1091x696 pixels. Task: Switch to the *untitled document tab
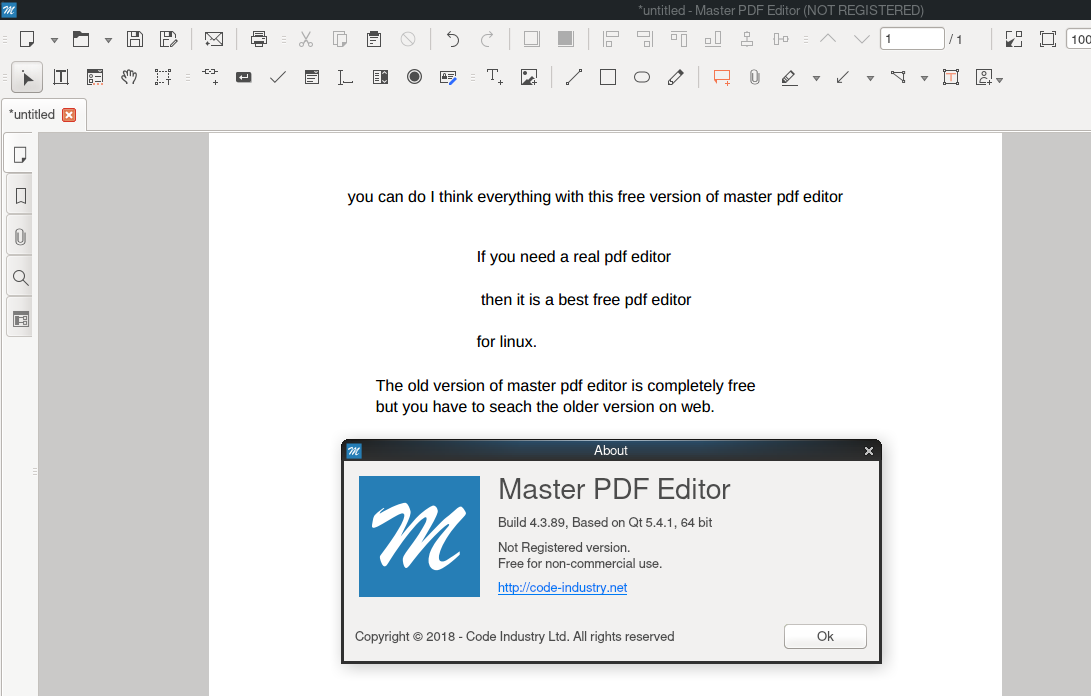tap(33, 114)
